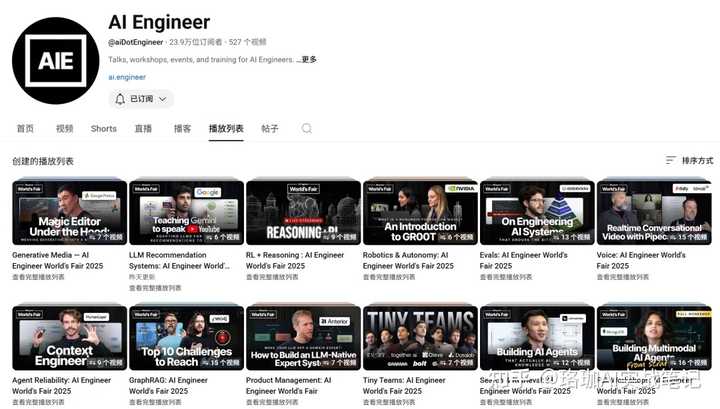Screen dimensions: 720x409
Task: Click Evals: AI Engineer World's Fair title
Action: click(x=523, y=260)
